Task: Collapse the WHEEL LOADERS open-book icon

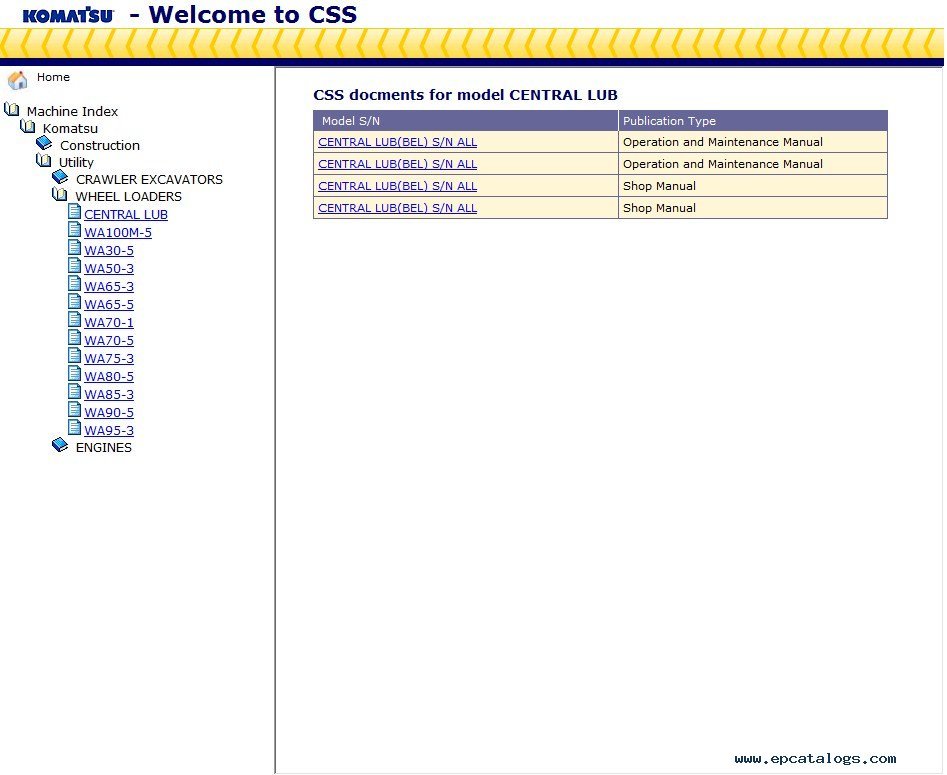Action: (x=60, y=194)
